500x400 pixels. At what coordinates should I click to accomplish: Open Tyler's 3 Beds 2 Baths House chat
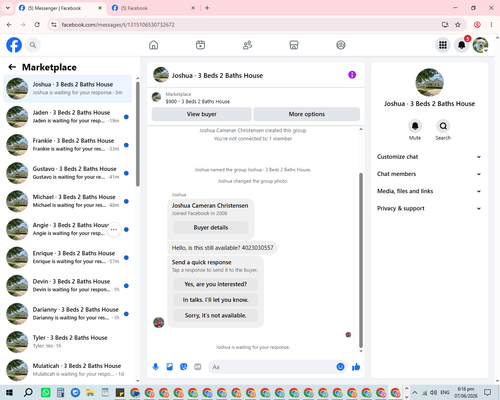(68, 342)
